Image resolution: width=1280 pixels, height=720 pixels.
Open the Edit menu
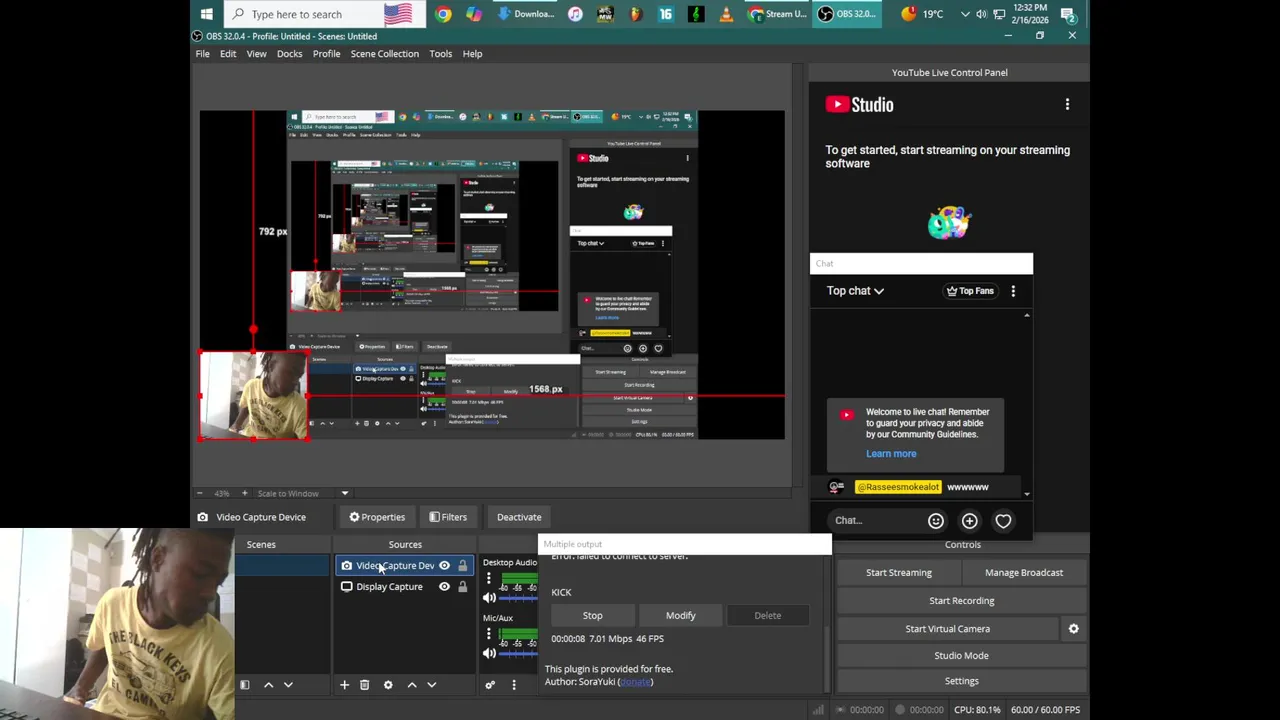pyautogui.click(x=228, y=54)
